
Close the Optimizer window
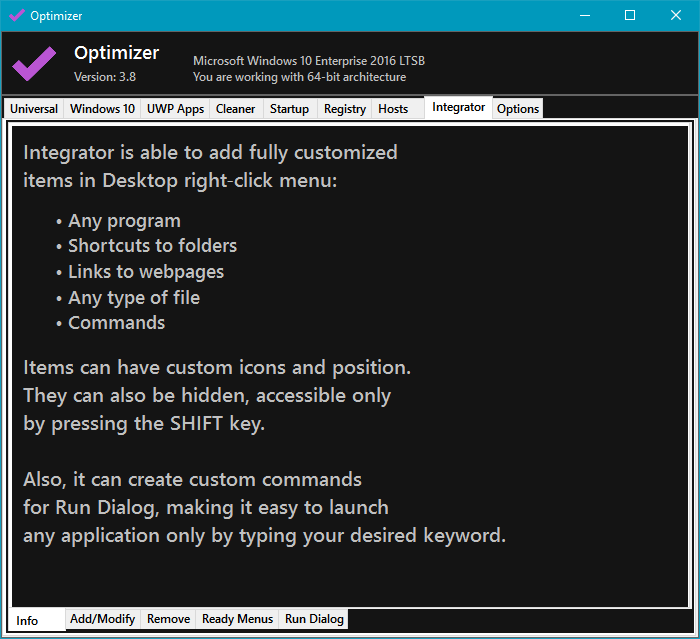pos(676,15)
